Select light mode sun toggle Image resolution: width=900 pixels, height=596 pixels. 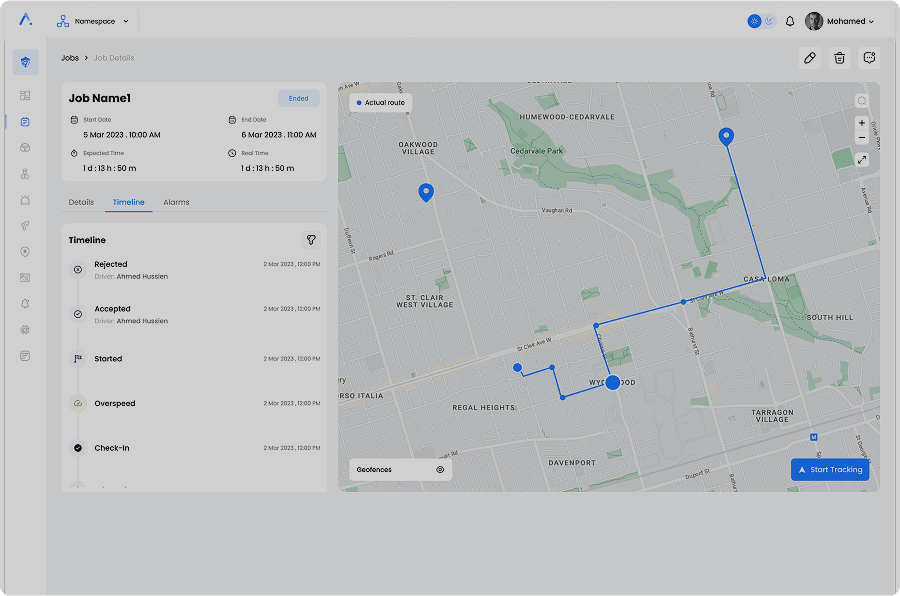tap(754, 21)
